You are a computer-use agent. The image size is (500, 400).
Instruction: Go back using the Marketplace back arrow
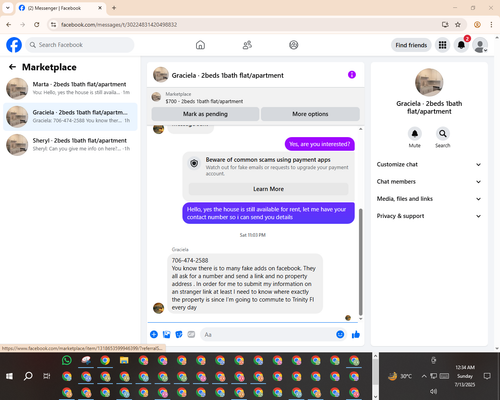click(x=12, y=67)
